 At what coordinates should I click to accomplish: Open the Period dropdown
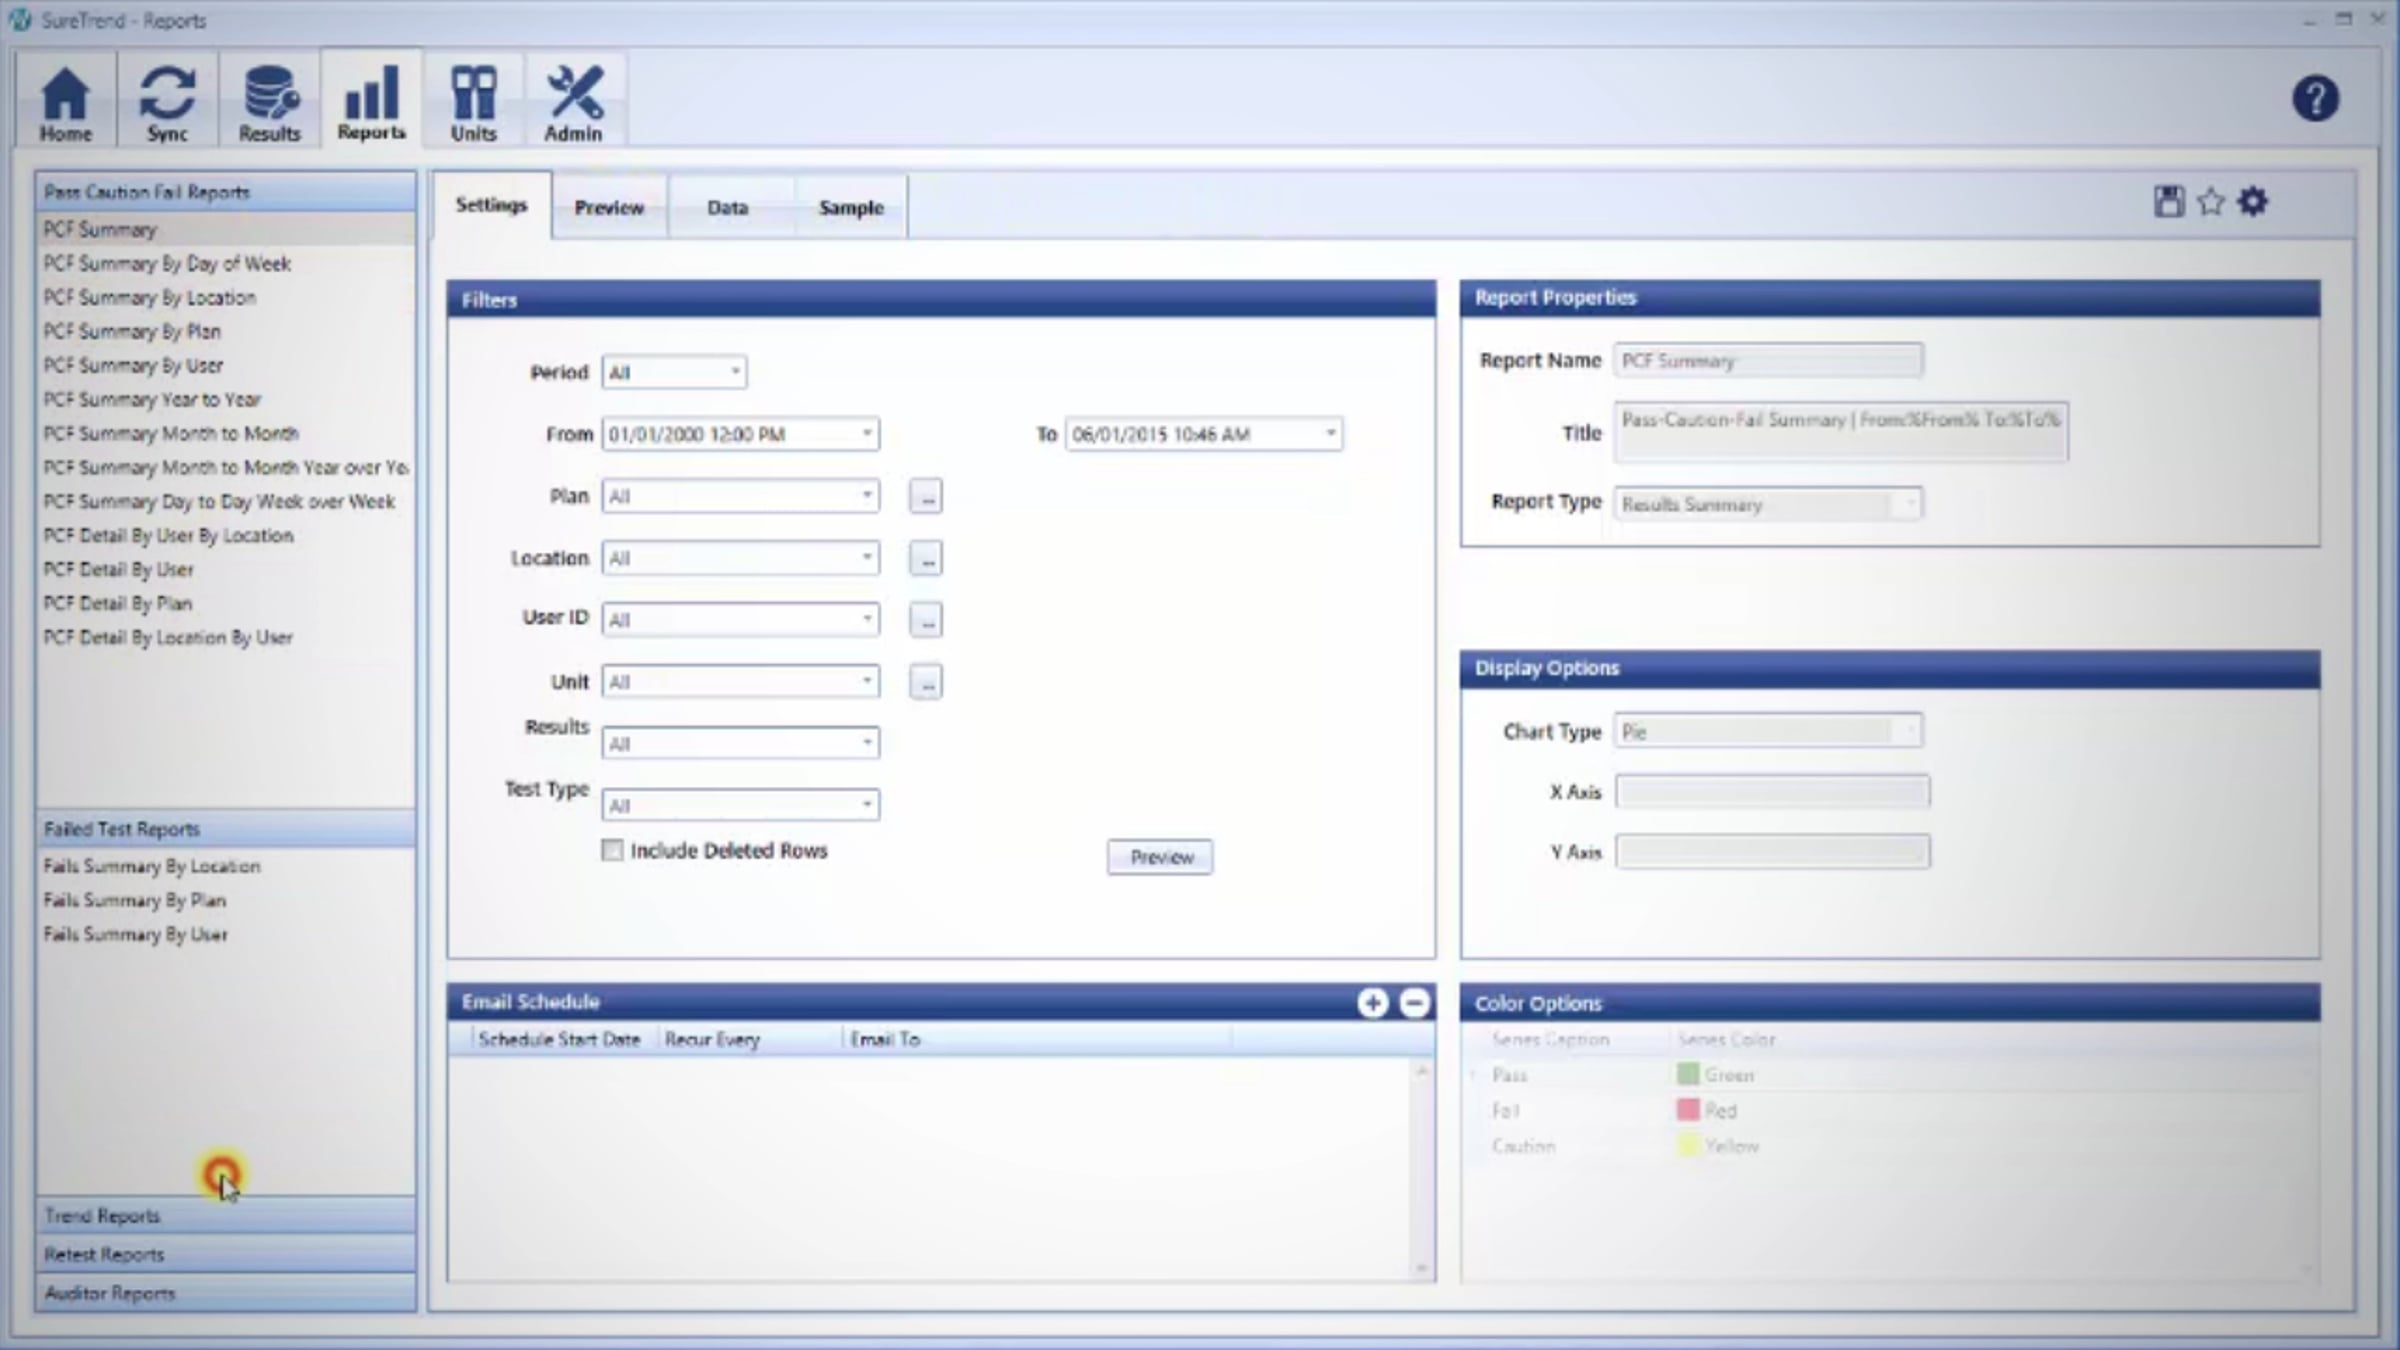pos(674,372)
